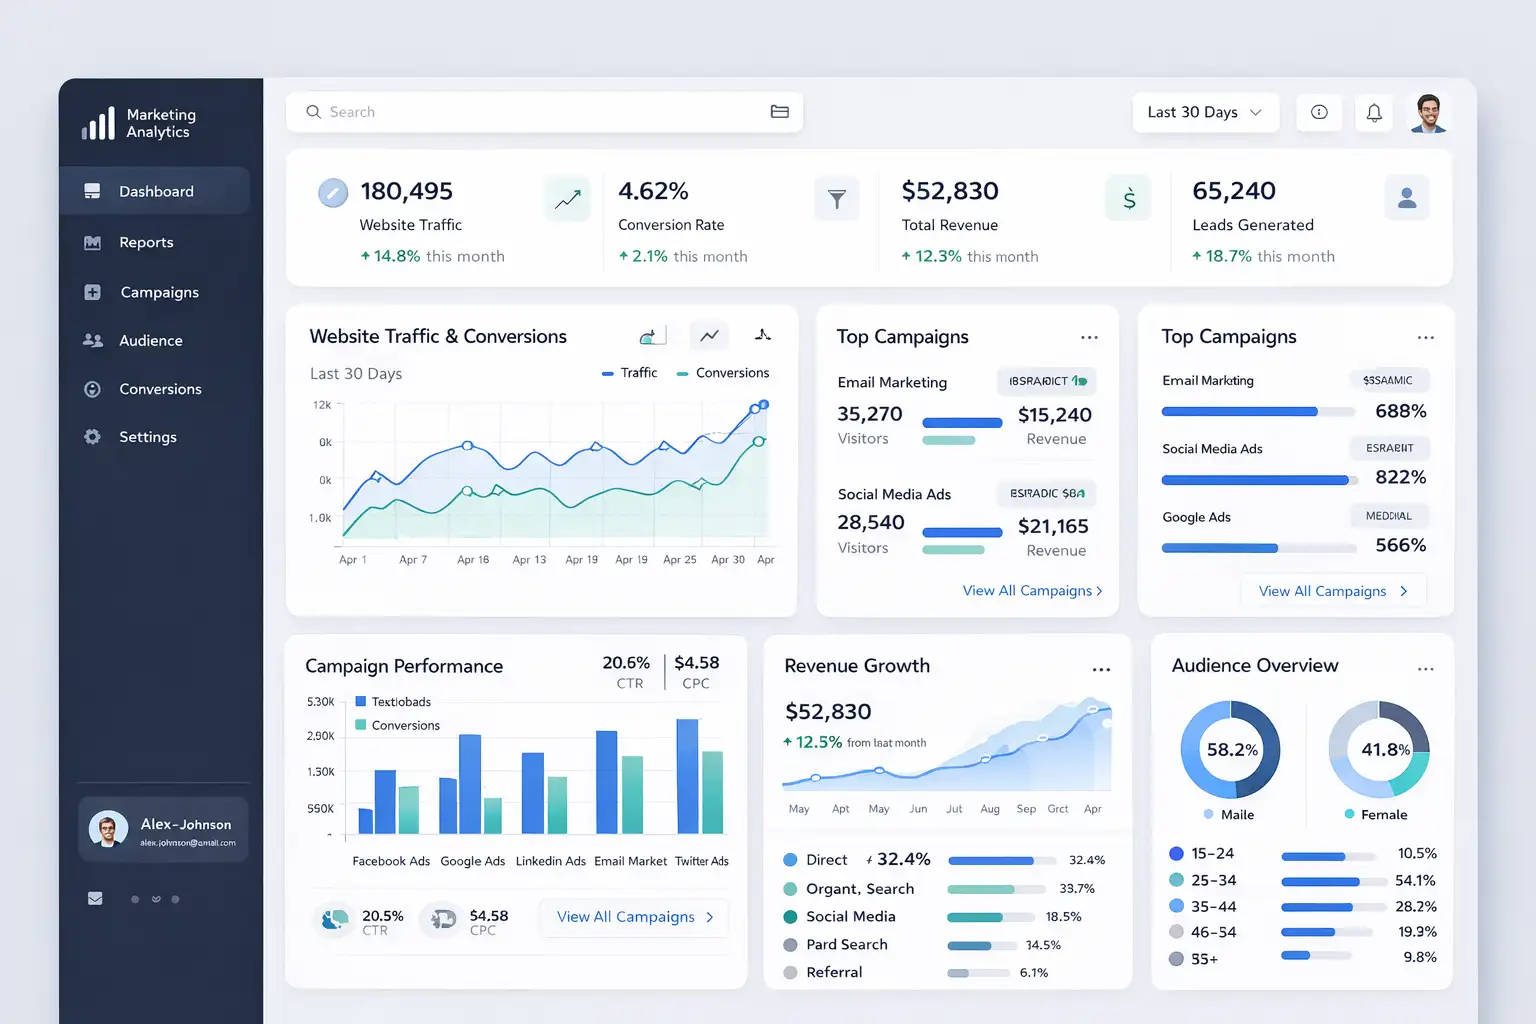Viewport: 1536px width, 1024px height.
Task: Expand the Audience Overview options menu
Action: [1425, 669]
